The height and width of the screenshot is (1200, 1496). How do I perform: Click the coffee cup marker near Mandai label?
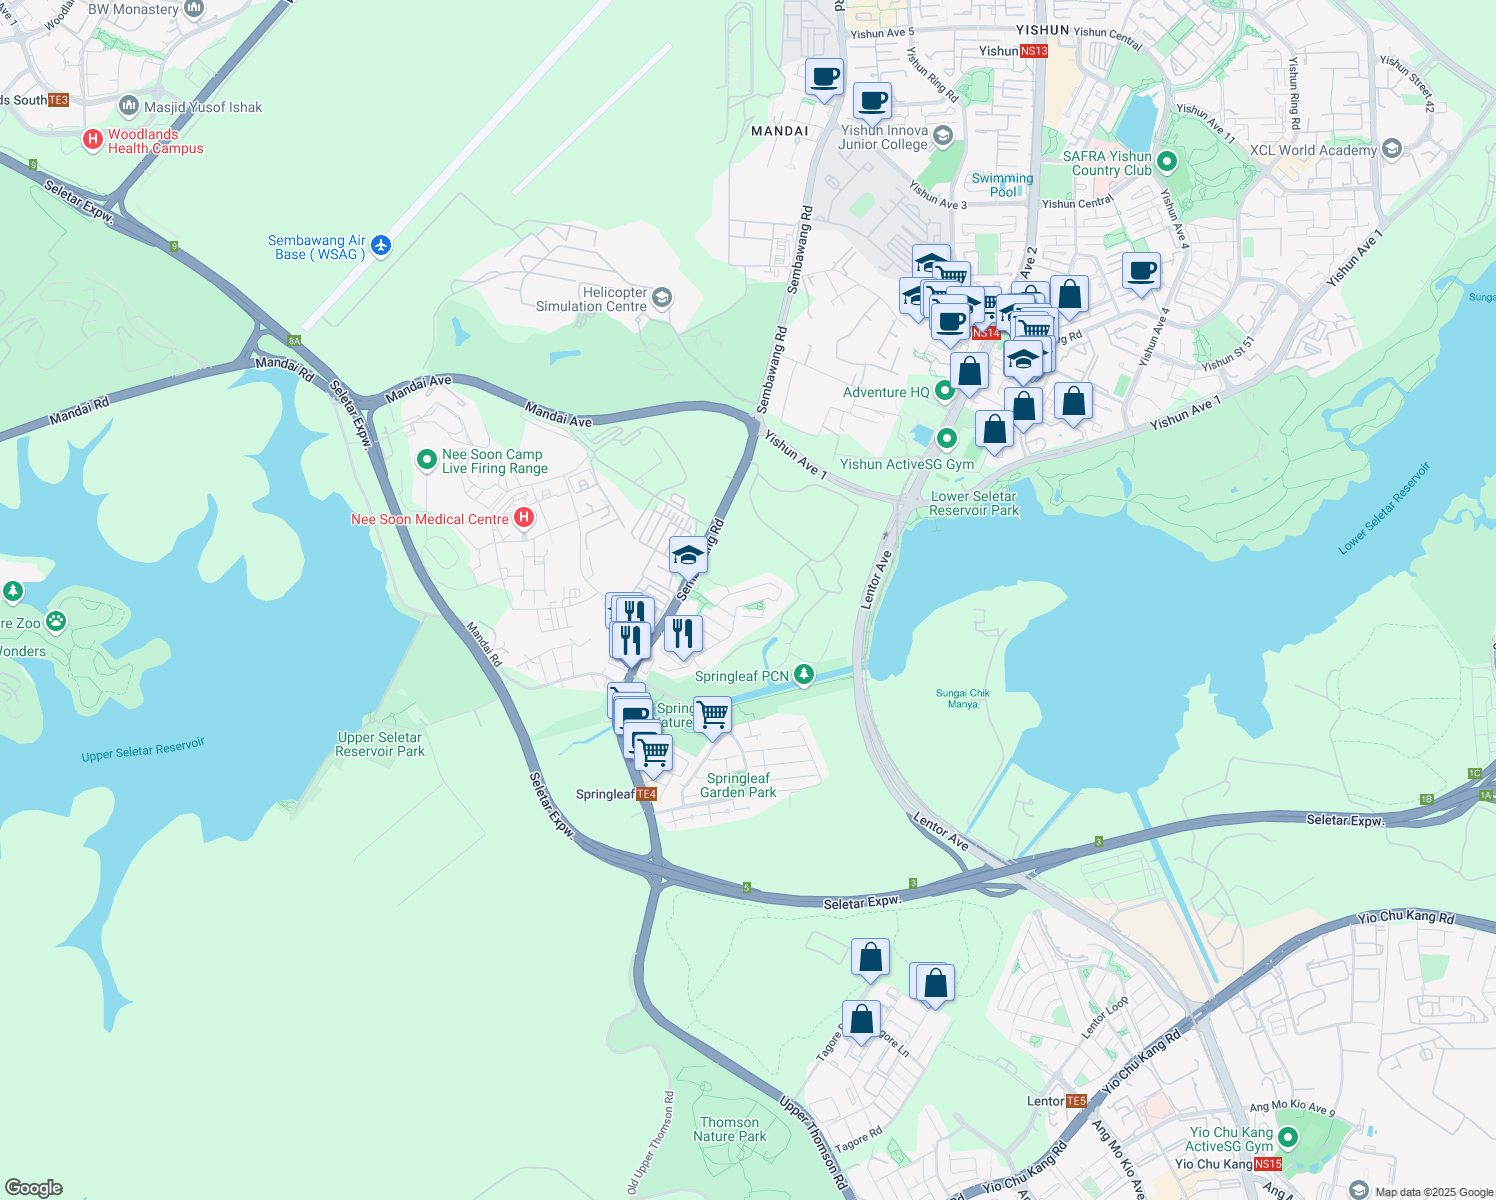pos(825,79)
